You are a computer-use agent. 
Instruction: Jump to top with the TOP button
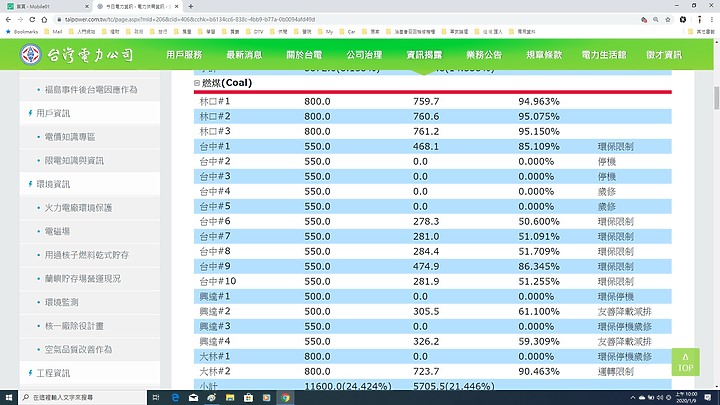pos(686,362)
